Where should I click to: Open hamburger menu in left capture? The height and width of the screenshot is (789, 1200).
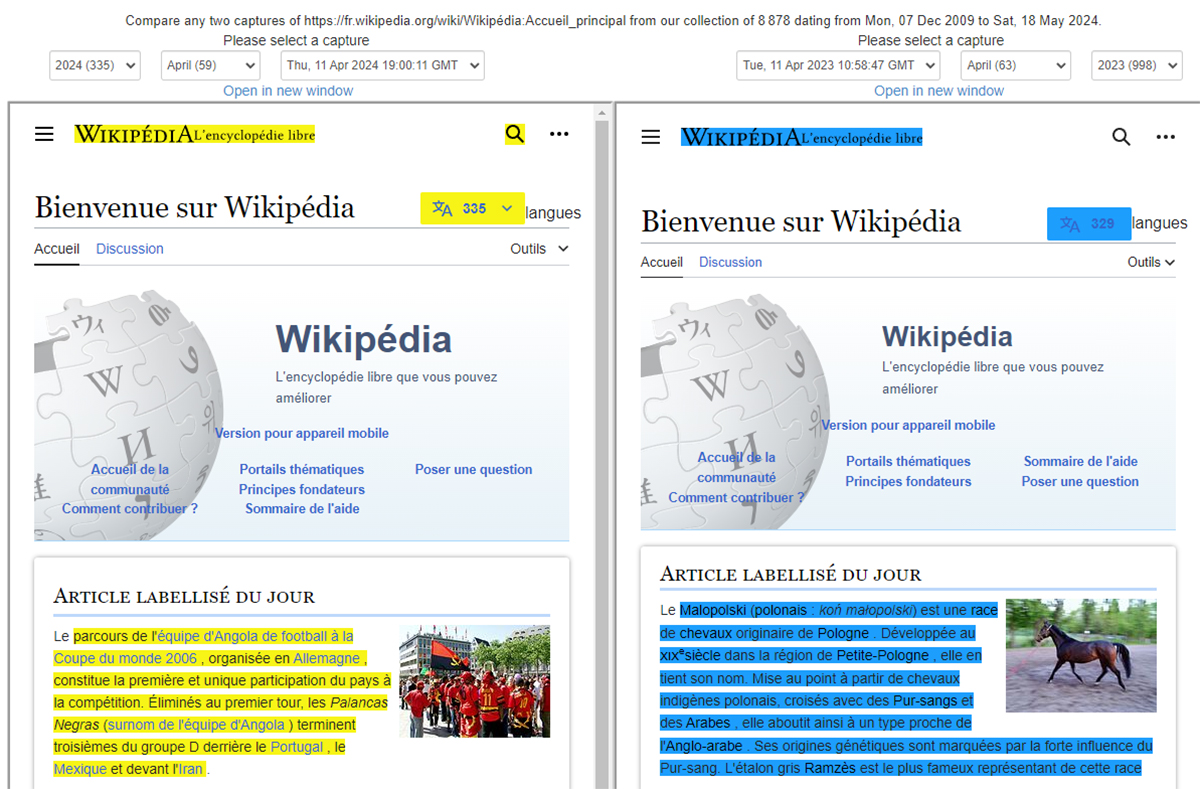point(44,134)
